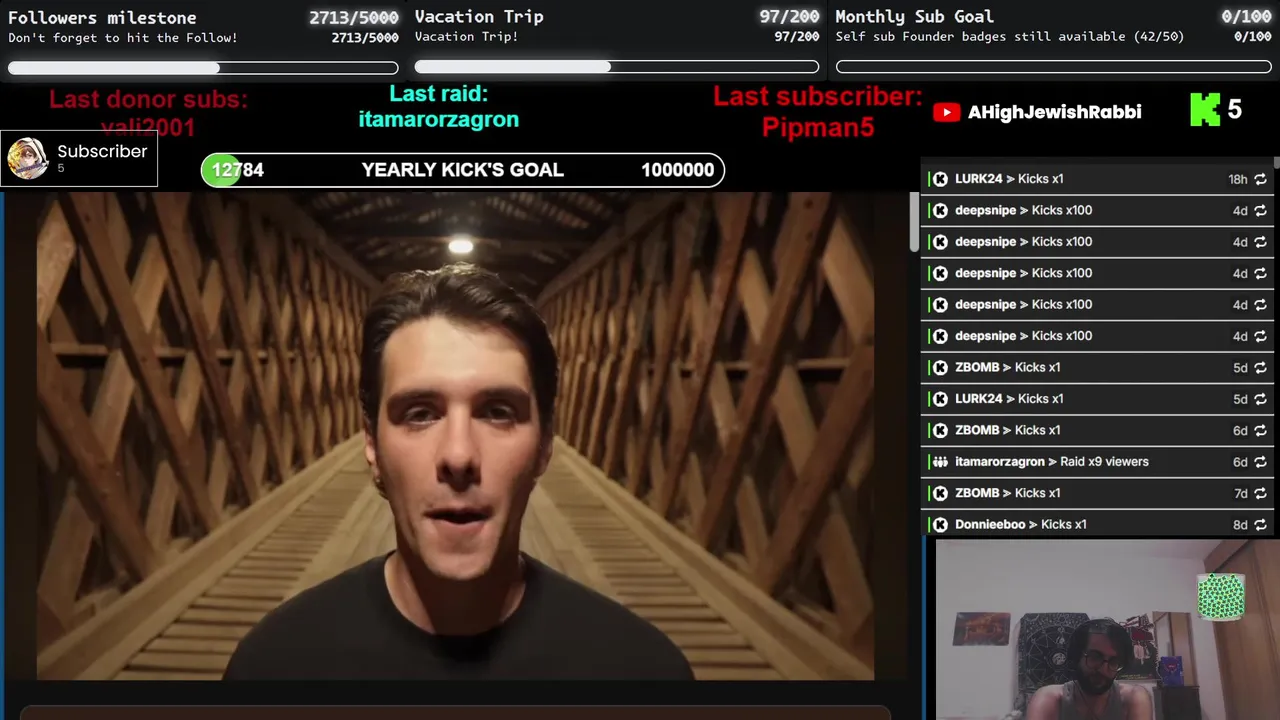The height and width of the screenshot is (720, 1280).
Task: Click the Yearly Kick's Goal bar
Action: pos(462,170)
